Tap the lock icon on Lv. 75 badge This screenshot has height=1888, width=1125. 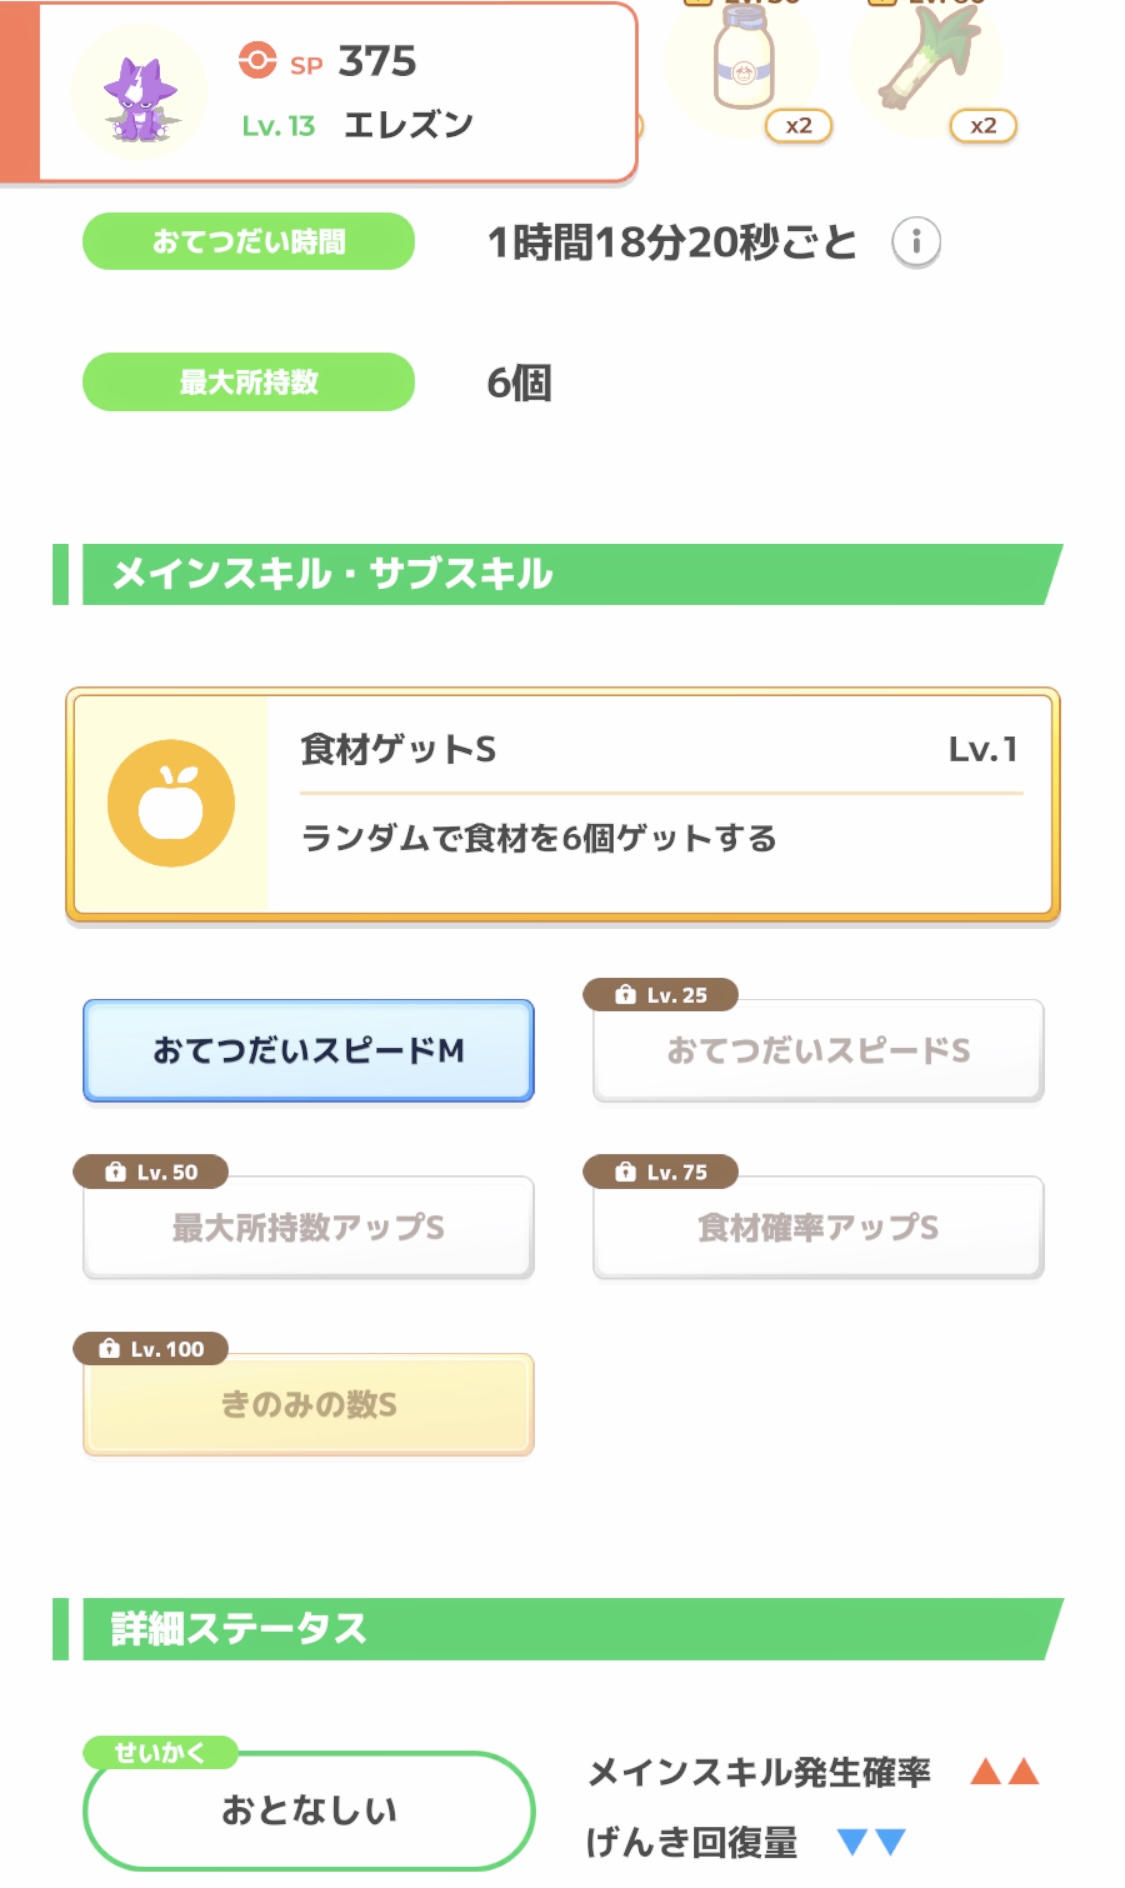coord(626,1172)
